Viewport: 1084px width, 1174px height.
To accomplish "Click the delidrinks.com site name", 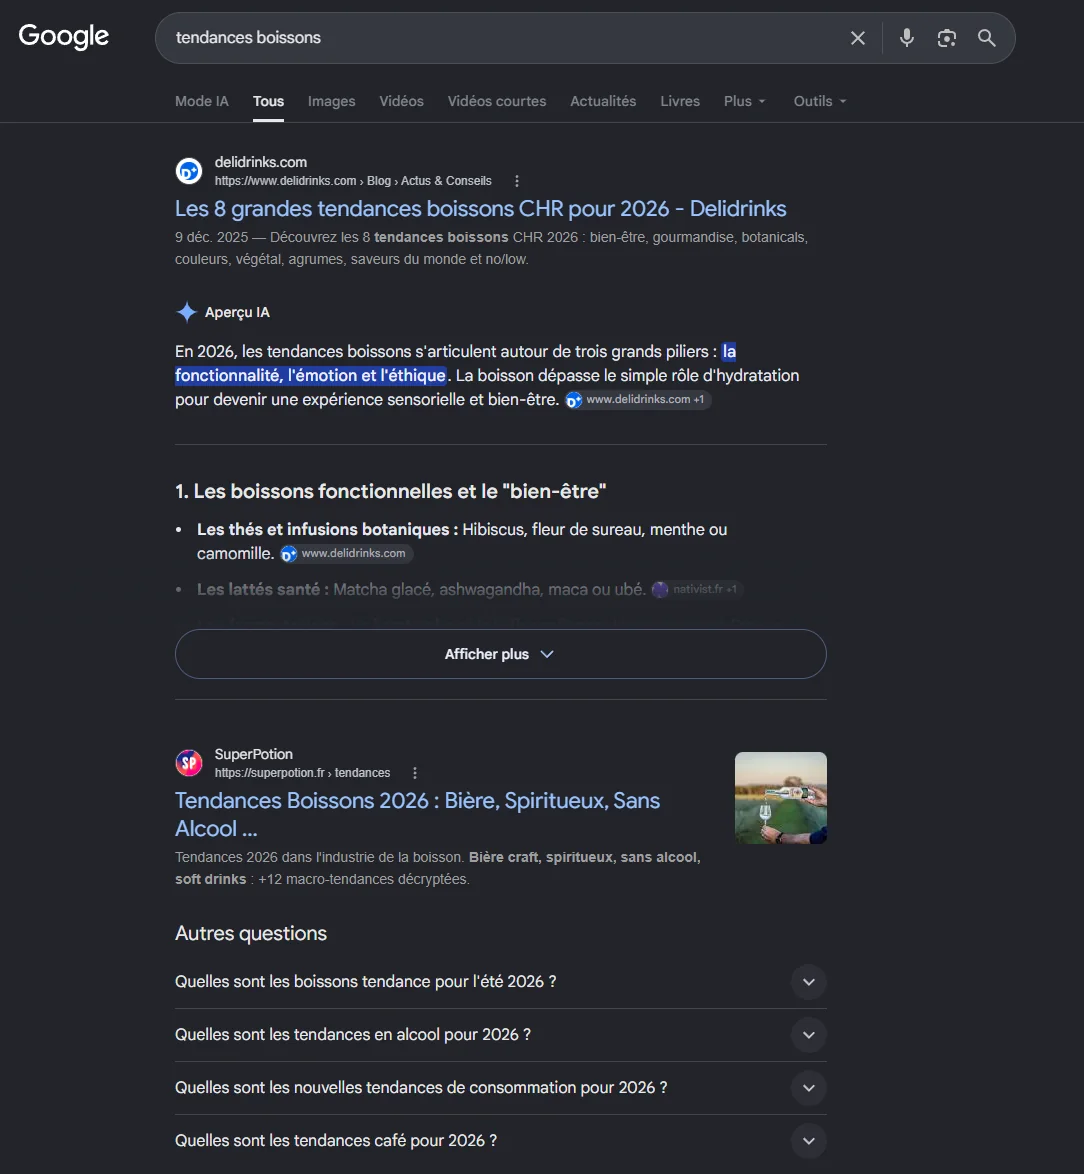I will click(261, 162).
